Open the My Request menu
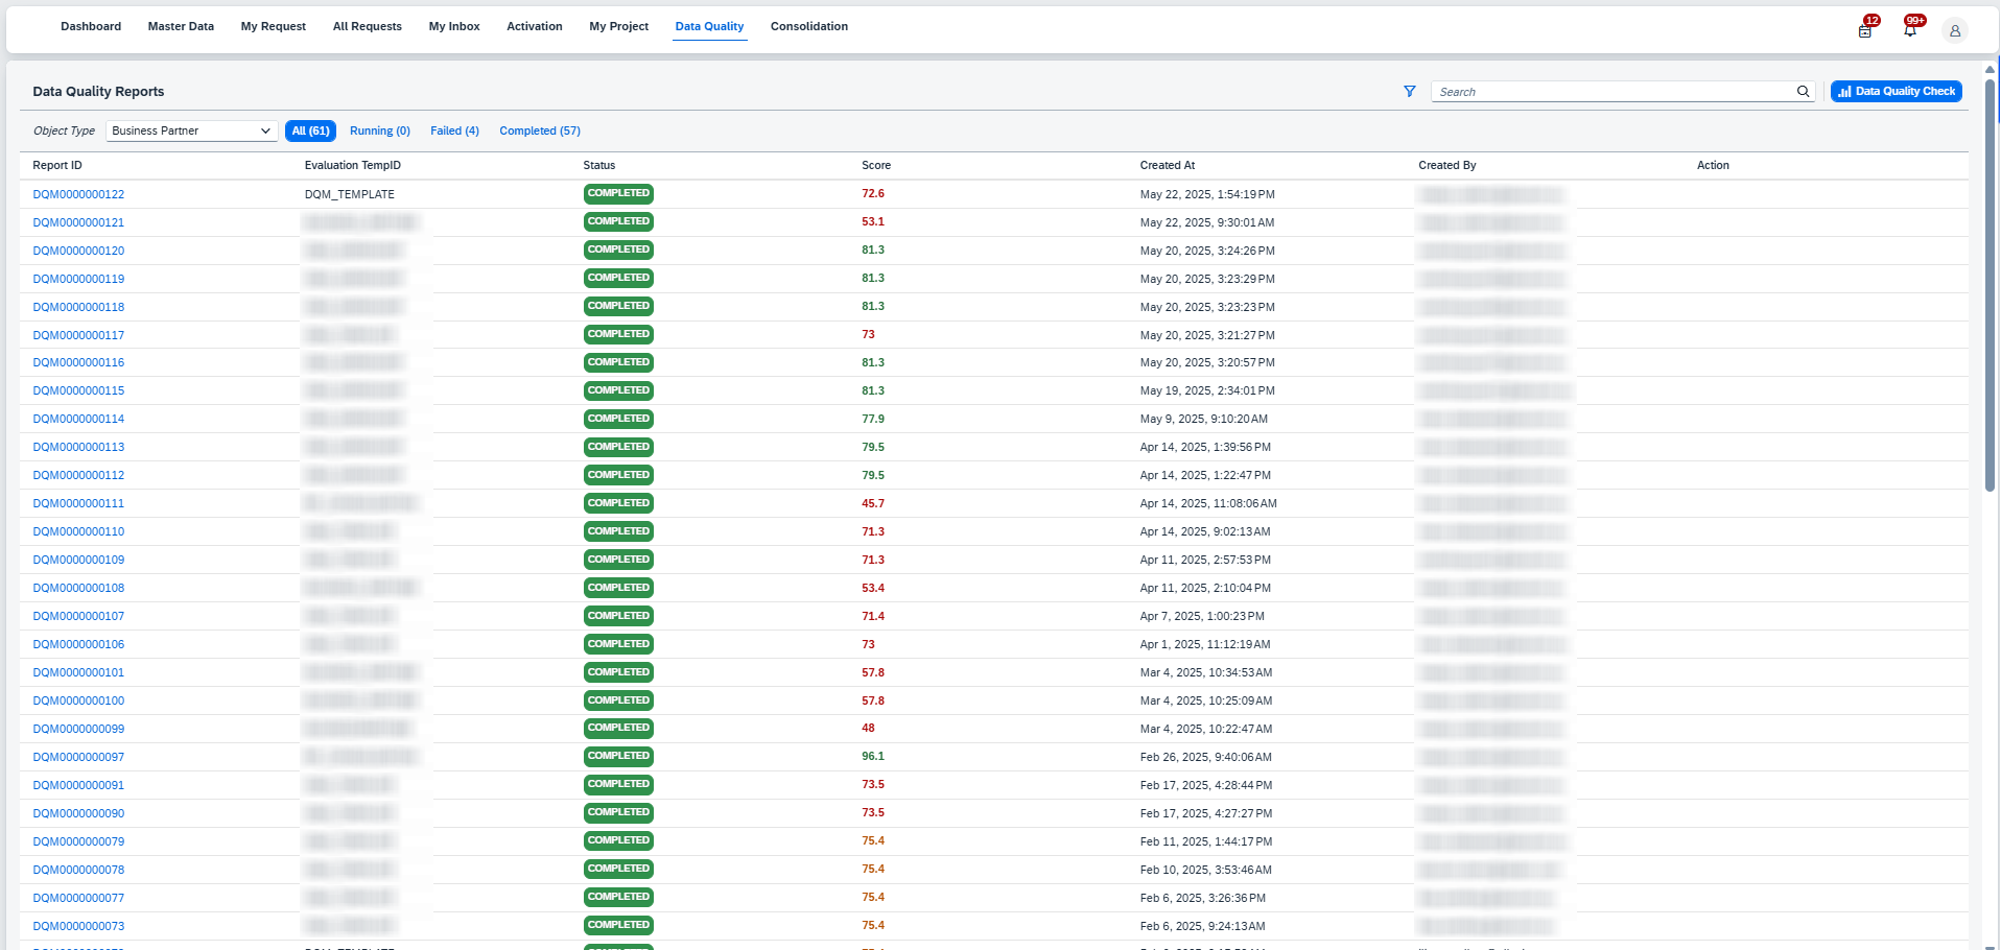The image size is (2000, 950). click(x=273, y=27)
